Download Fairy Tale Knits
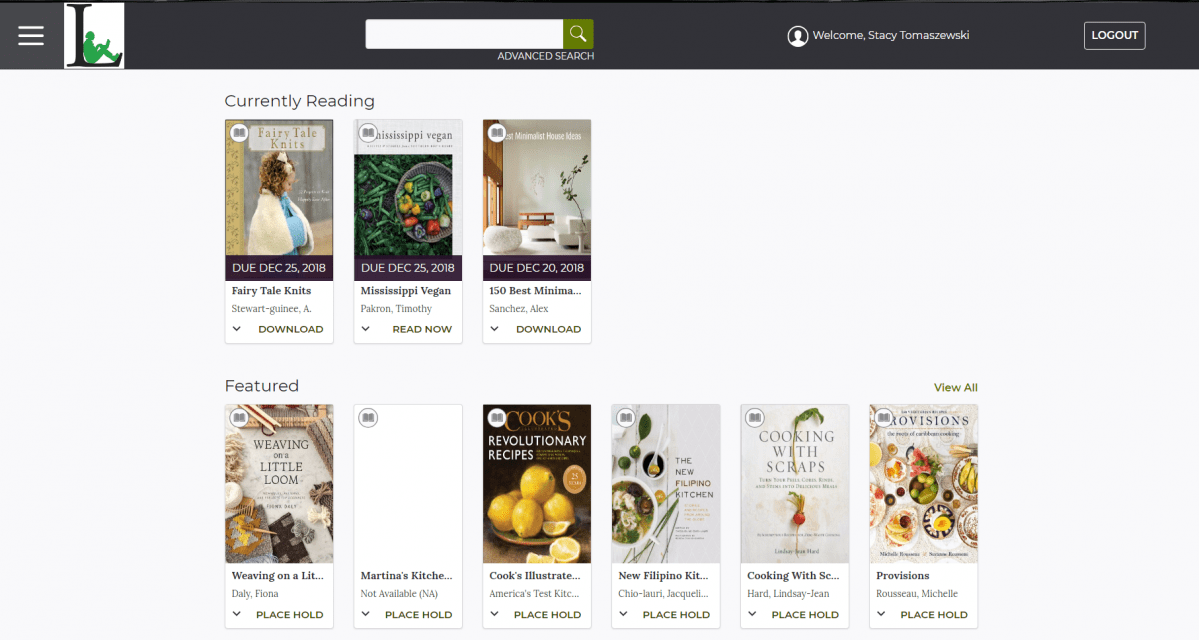This screenshot has width=1199, height=640. [291, 330]
